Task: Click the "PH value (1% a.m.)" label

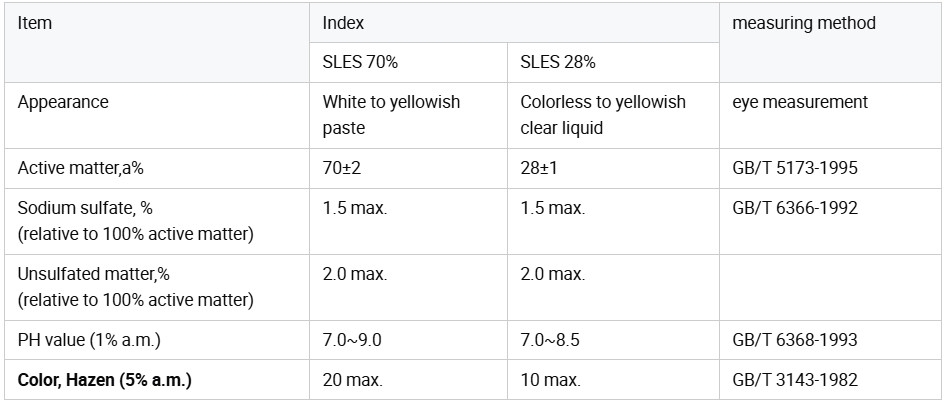Action: tap(89, 340)
